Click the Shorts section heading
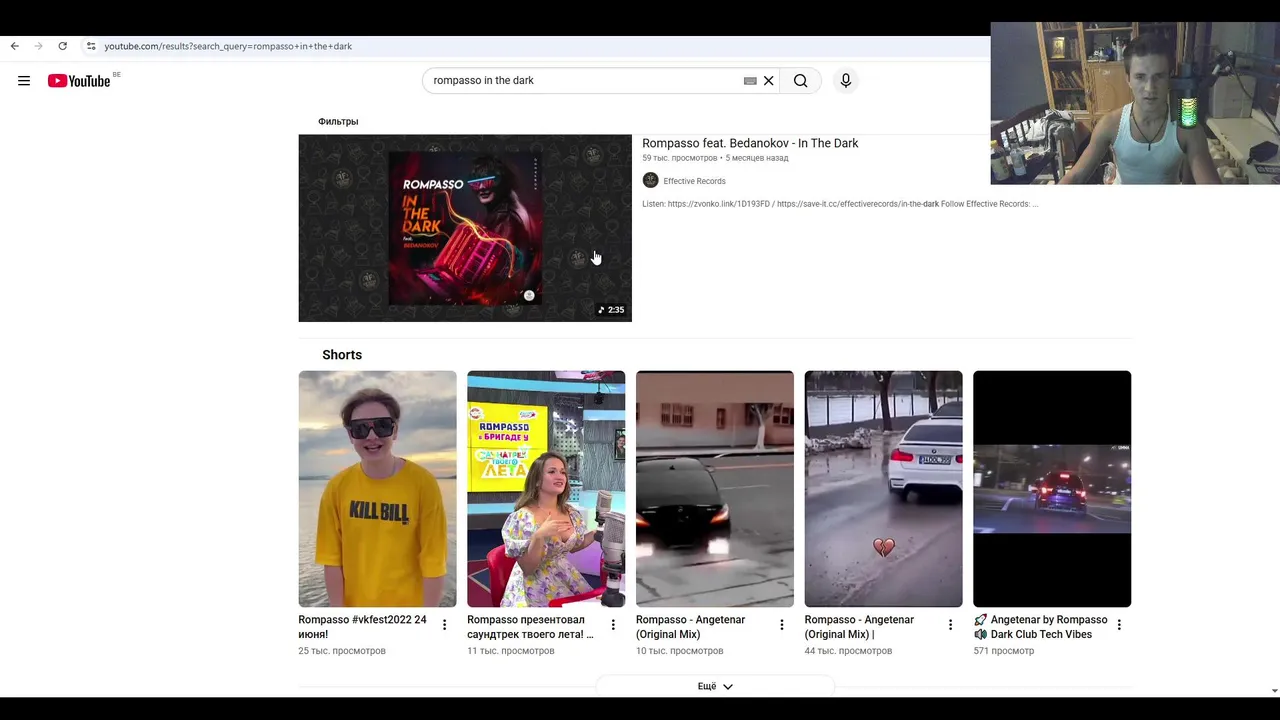Viewport: 1280px width, 720px height. pyautogui.click(x=342, y=355)
